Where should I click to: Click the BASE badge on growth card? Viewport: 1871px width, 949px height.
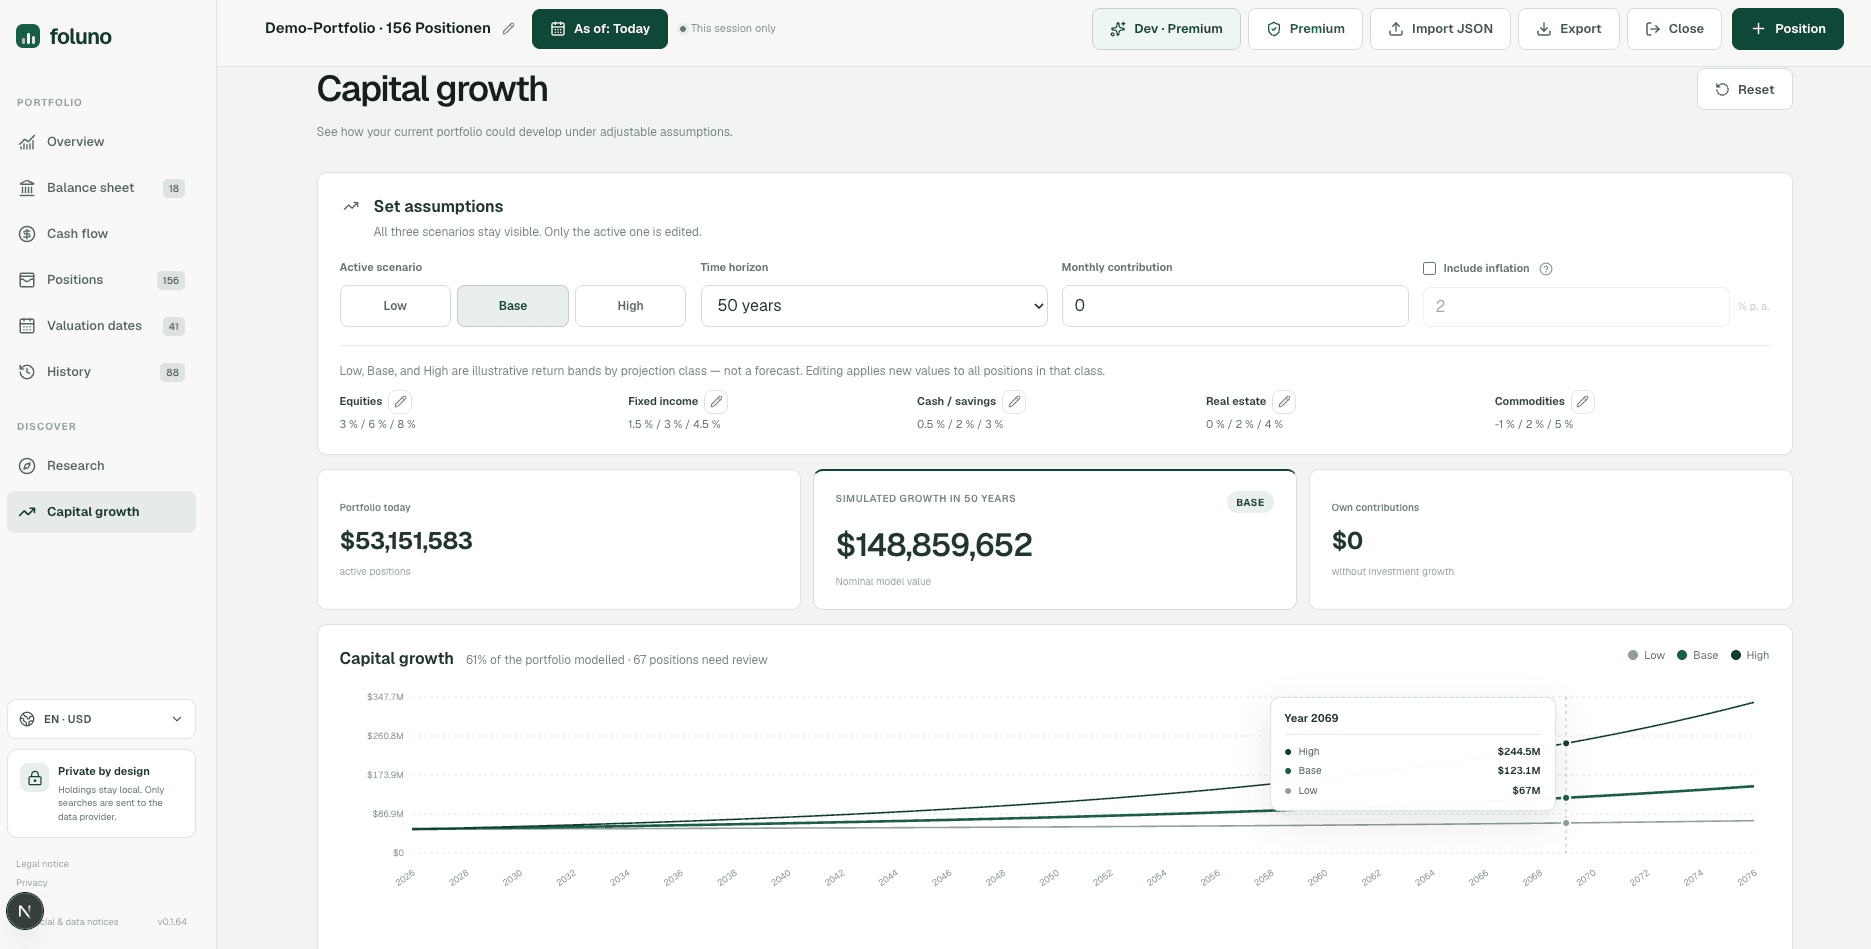[x=1250, y=503]
